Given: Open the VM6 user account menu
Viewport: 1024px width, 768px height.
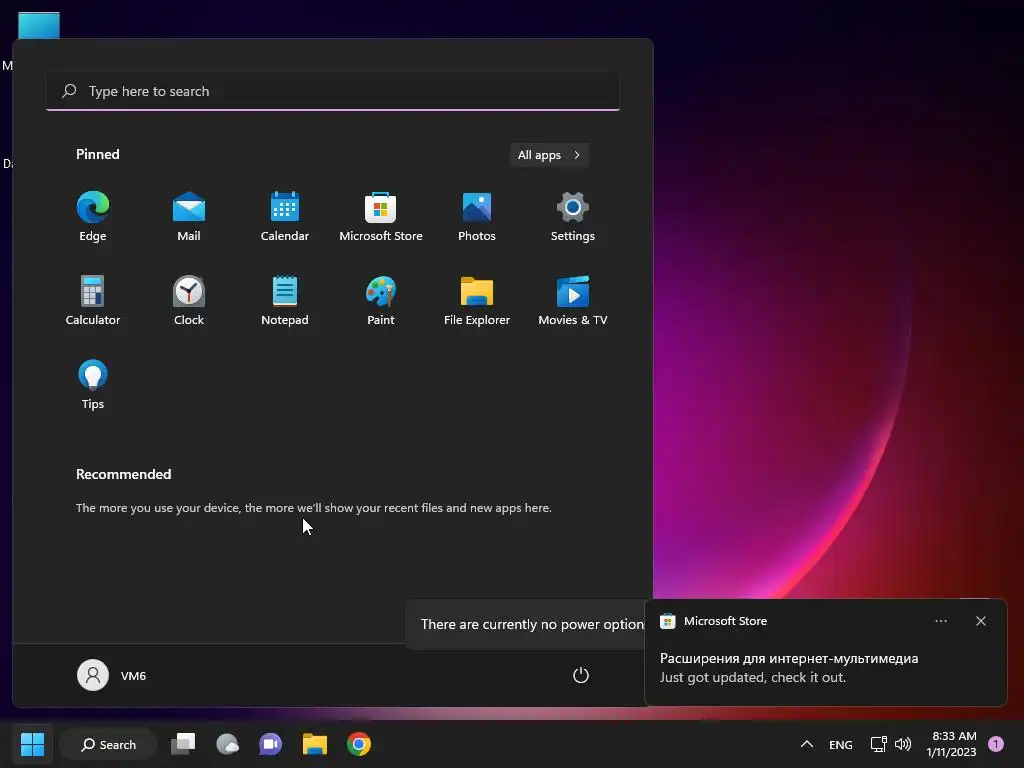Looking at the screenshot, I should (112, 675).
